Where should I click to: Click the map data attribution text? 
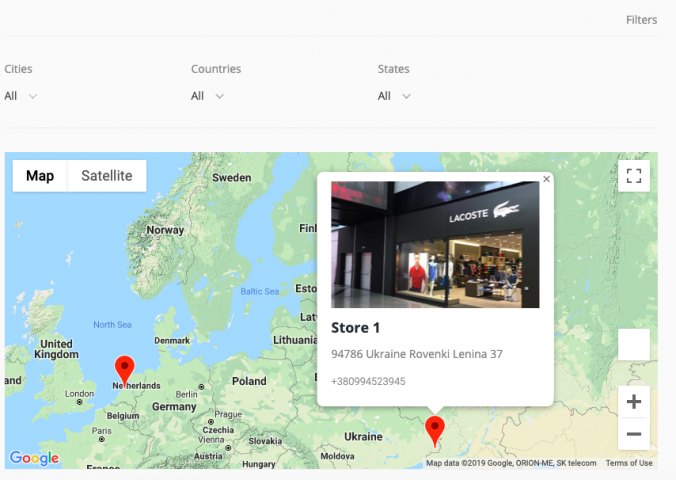tap(511, 463)
